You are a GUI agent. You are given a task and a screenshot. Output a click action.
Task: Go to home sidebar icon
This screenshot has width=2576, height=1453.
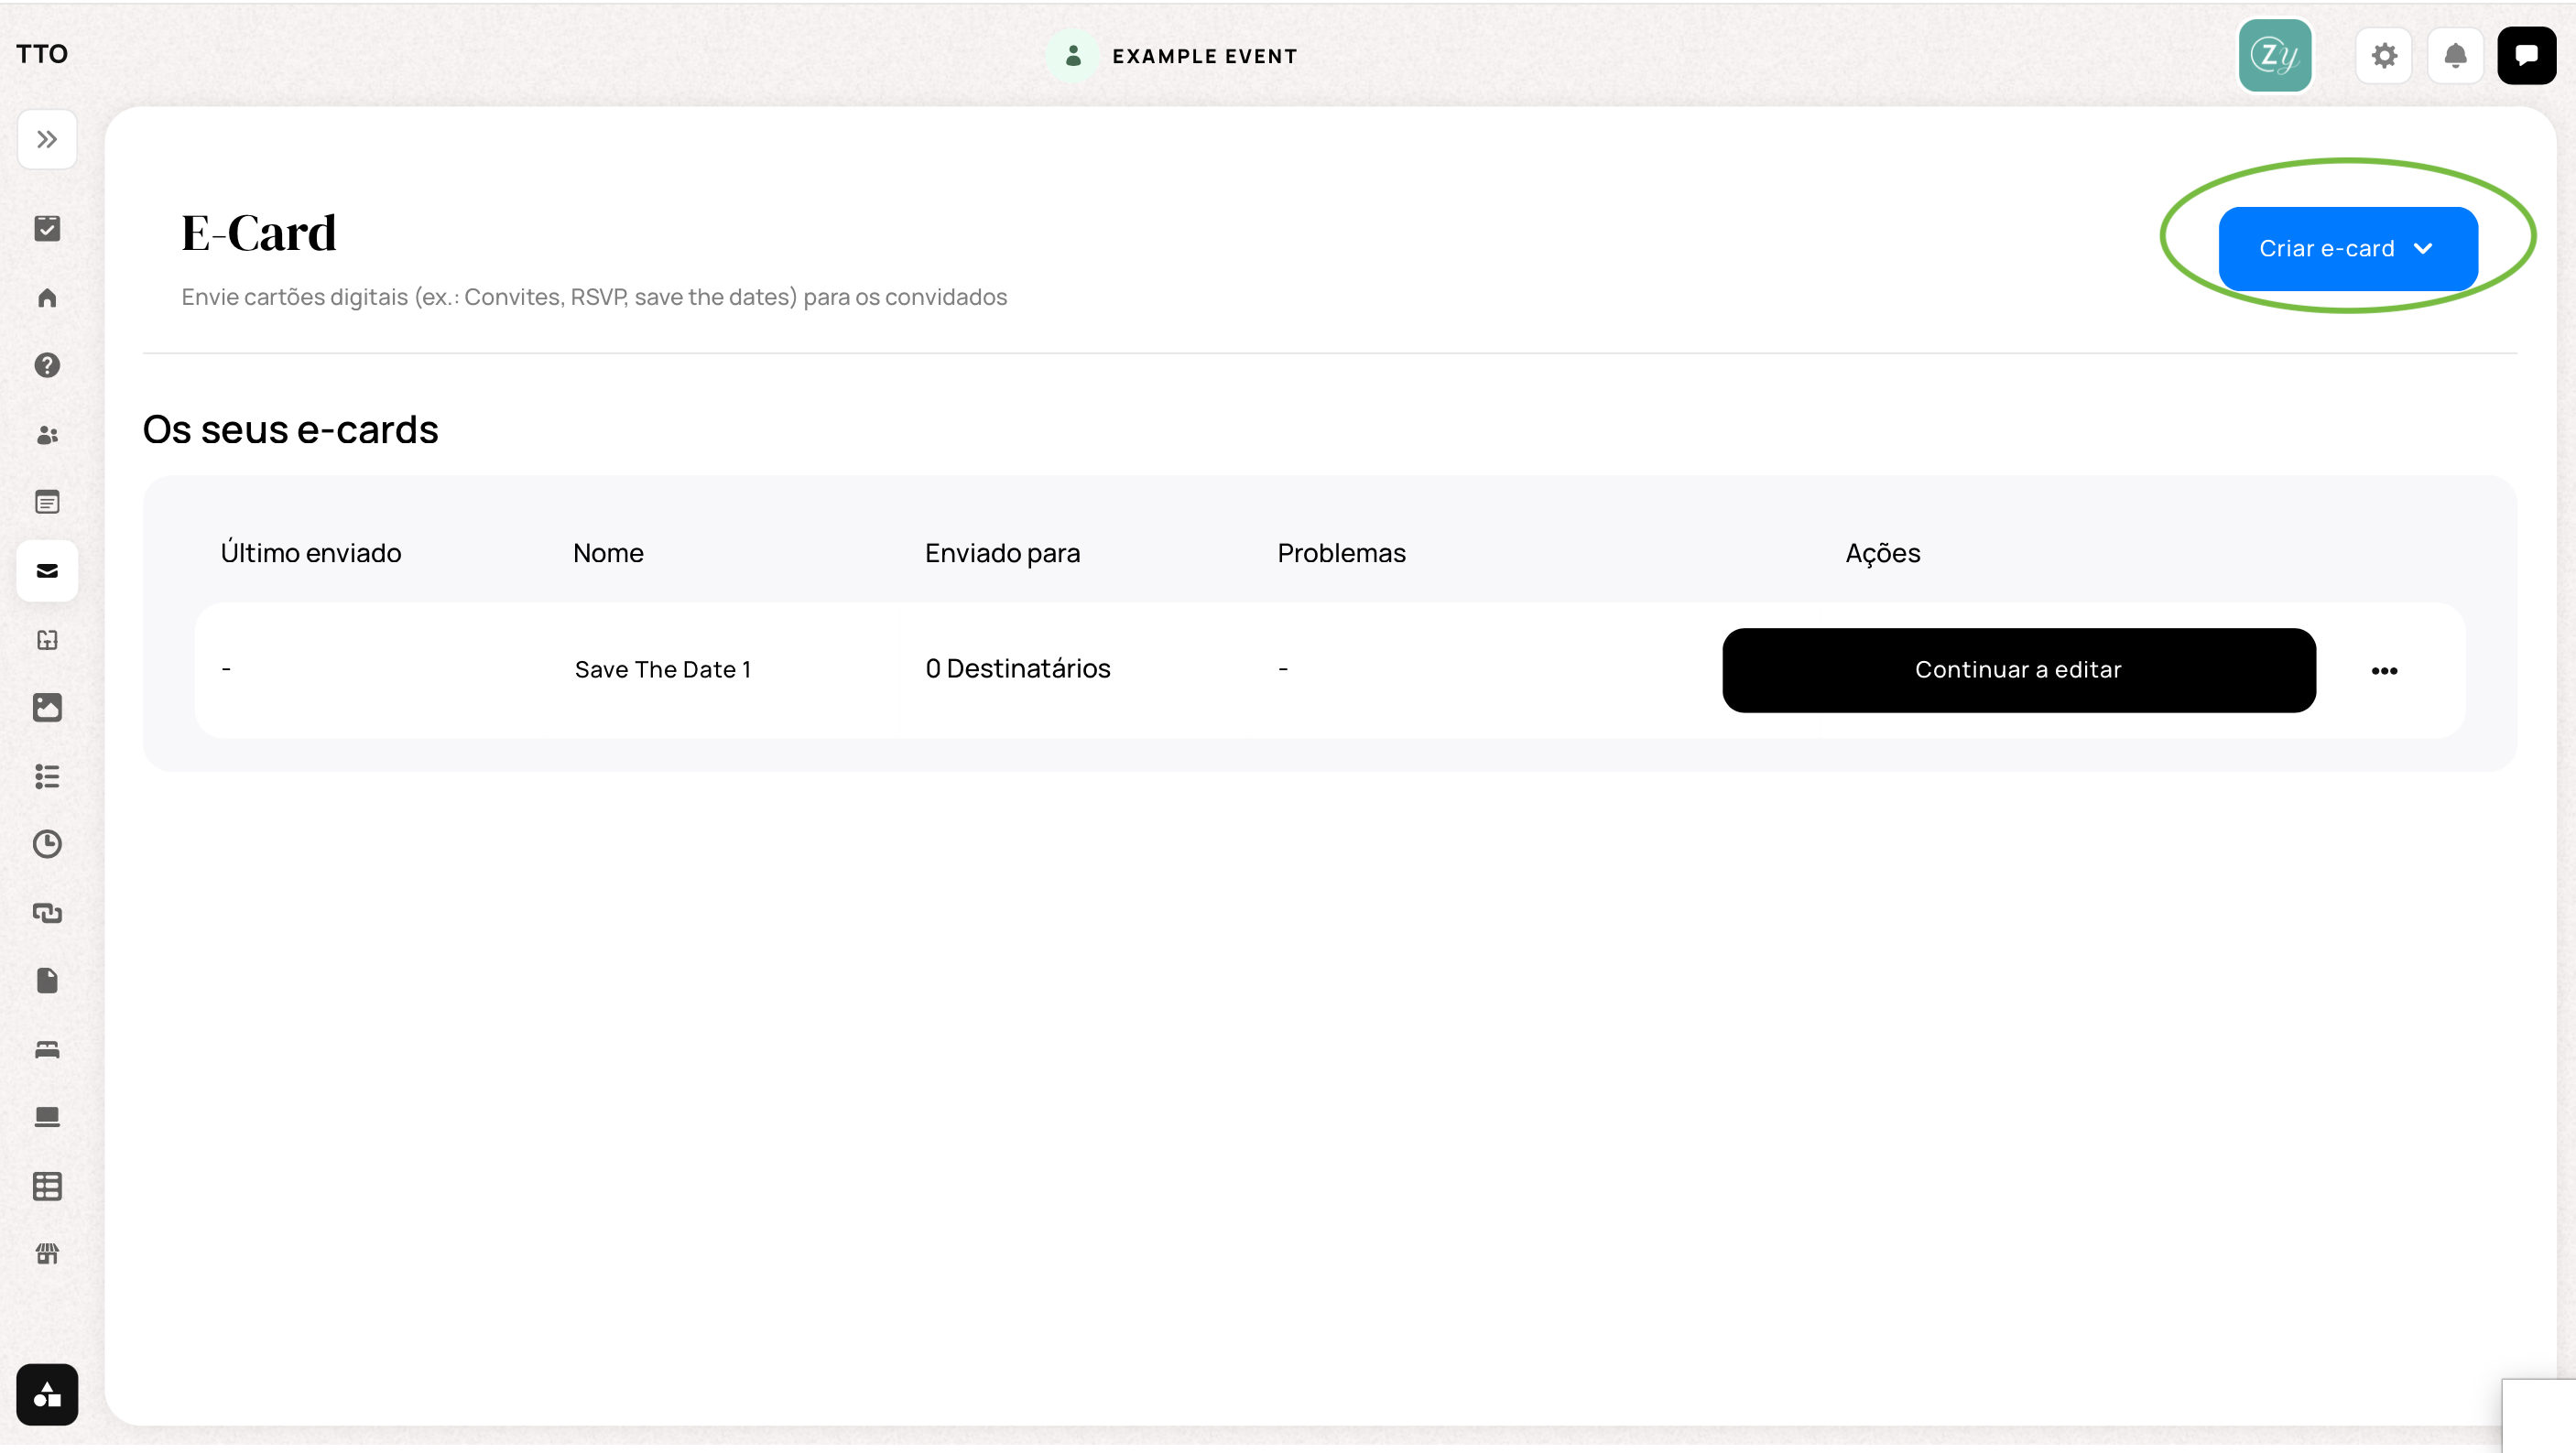(47, 297)
